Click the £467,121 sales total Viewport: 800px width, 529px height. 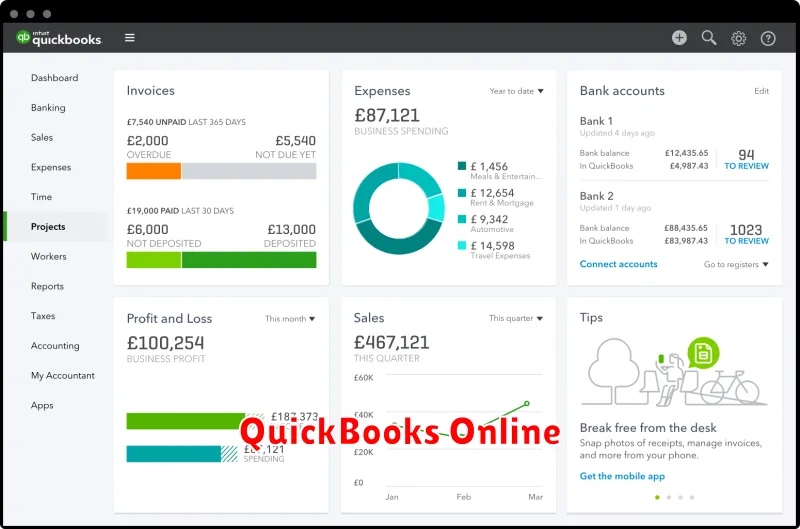(391, 342)
